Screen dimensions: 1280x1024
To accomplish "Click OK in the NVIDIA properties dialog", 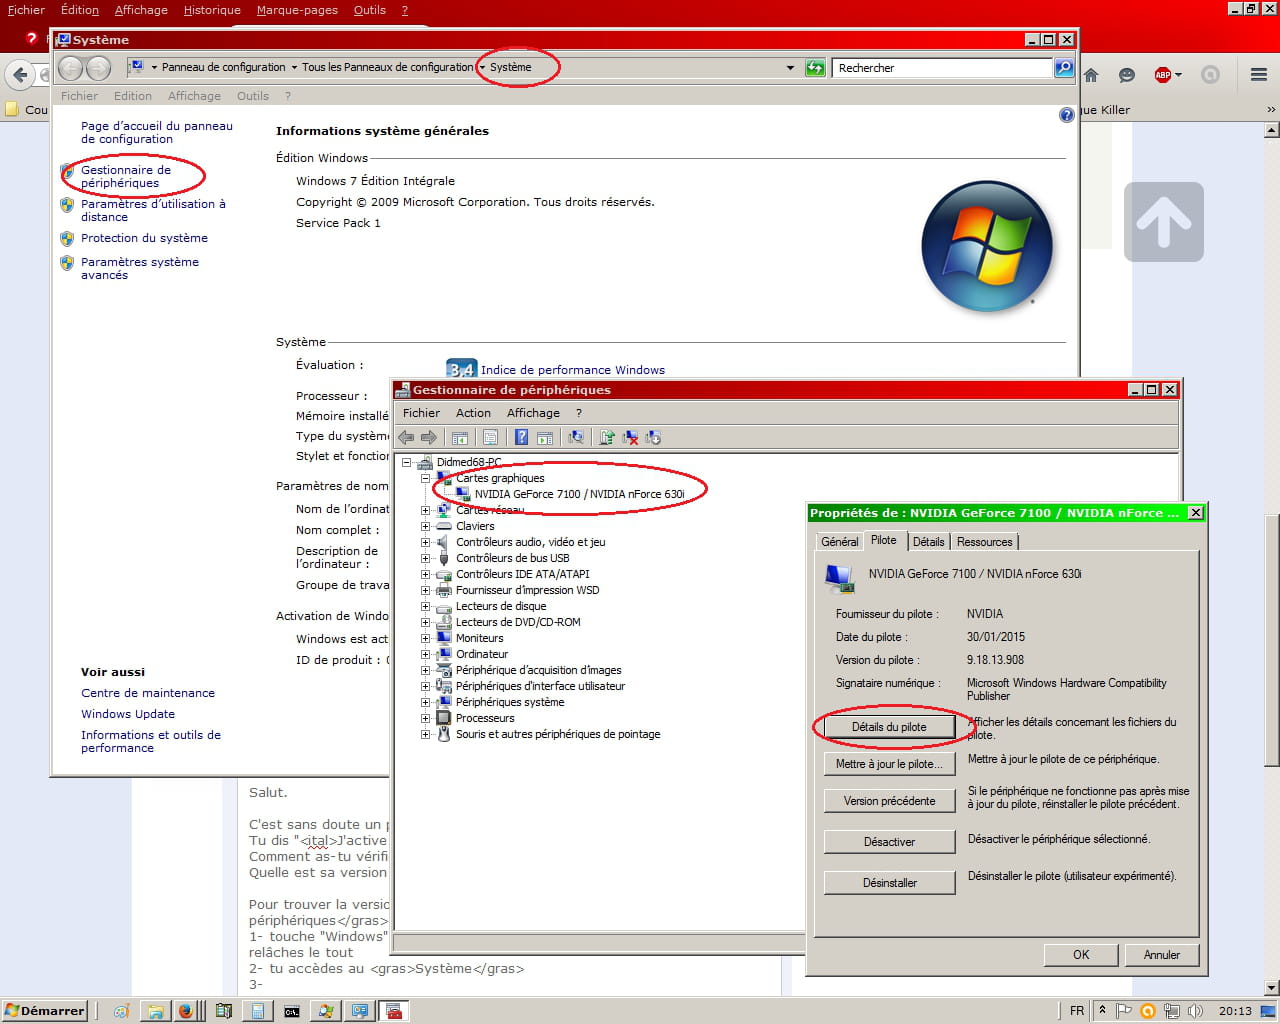I will 1081,955.
